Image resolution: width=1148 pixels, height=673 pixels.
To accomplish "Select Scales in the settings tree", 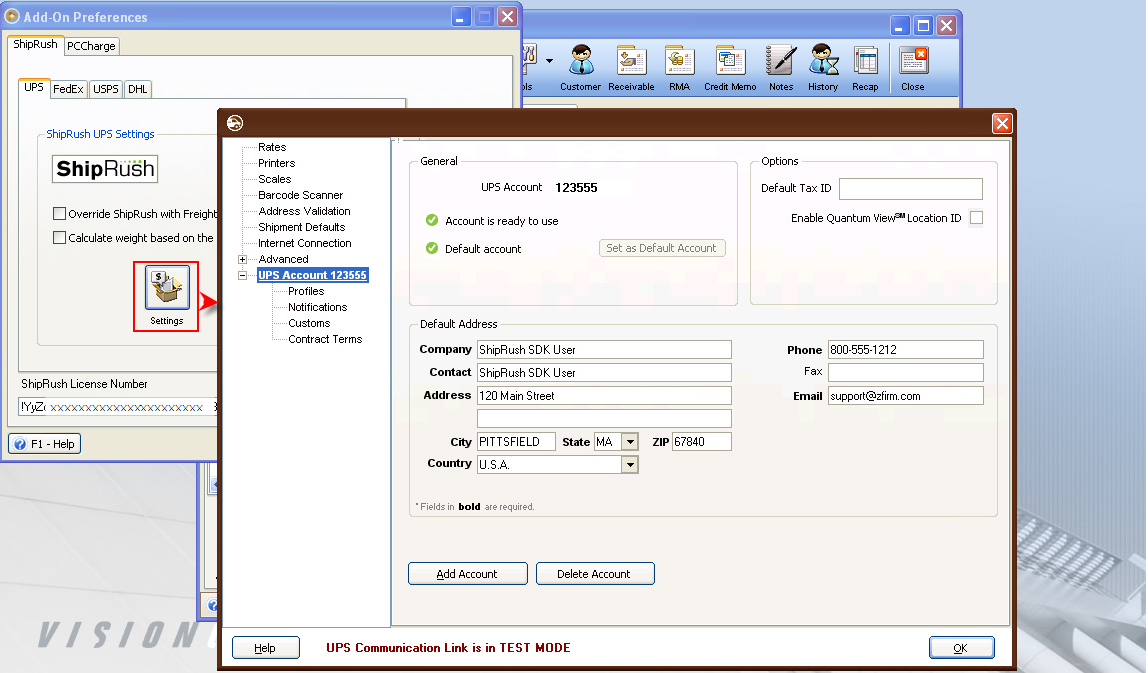I will tap(275, 179).
